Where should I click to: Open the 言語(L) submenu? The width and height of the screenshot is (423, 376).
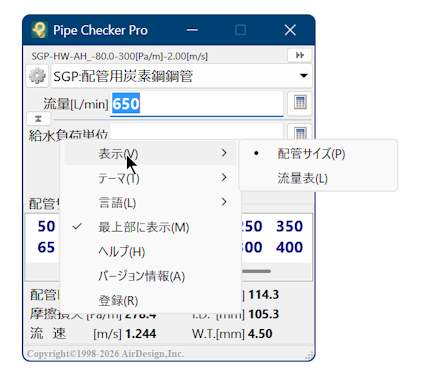point(150,202)
